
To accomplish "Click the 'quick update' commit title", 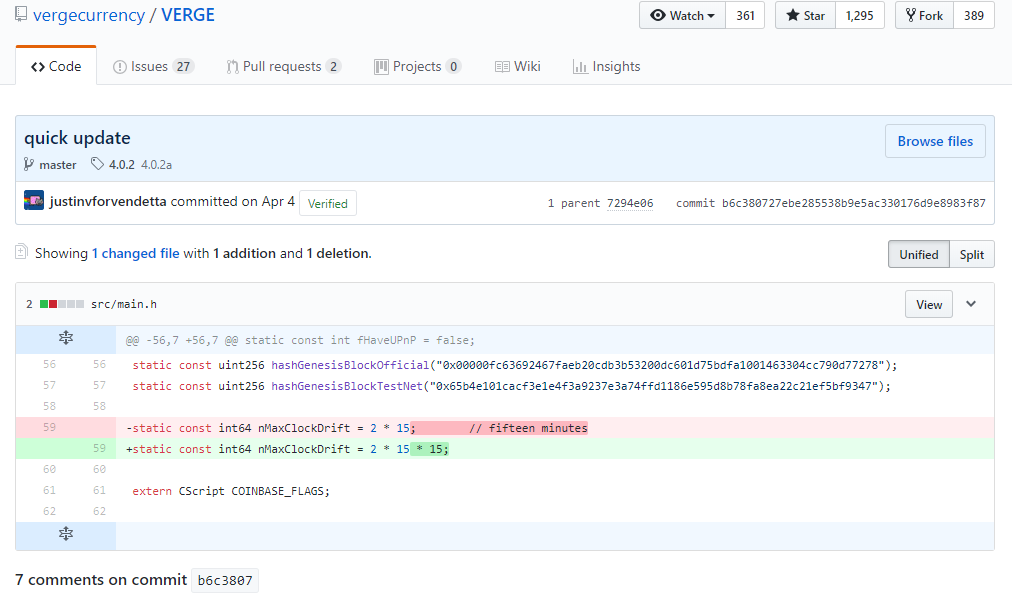I will 77,138.
